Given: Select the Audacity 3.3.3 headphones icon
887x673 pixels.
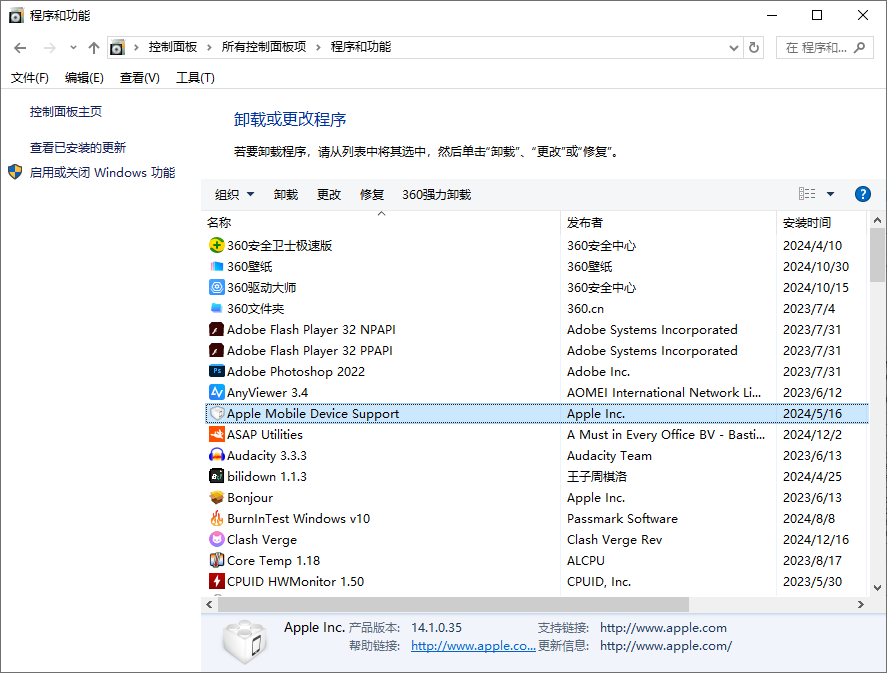Looking at the screenshot, I should click(x=216, y=455).
